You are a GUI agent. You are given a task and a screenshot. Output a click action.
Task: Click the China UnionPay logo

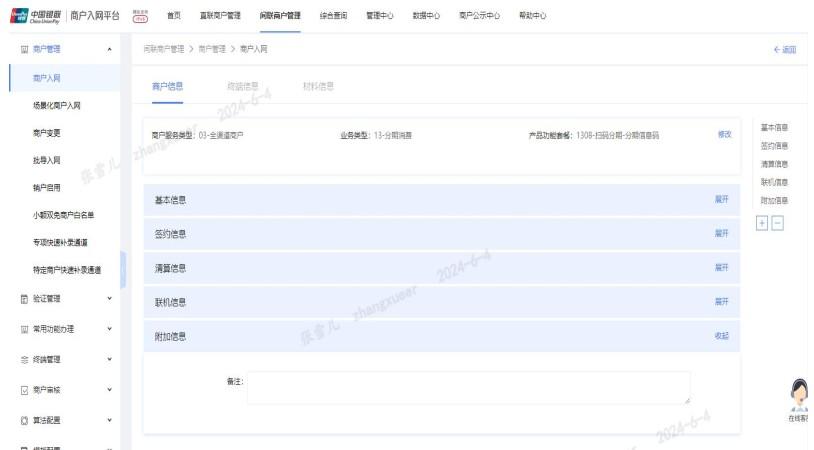pyautogui.click(x=32, y=15)
